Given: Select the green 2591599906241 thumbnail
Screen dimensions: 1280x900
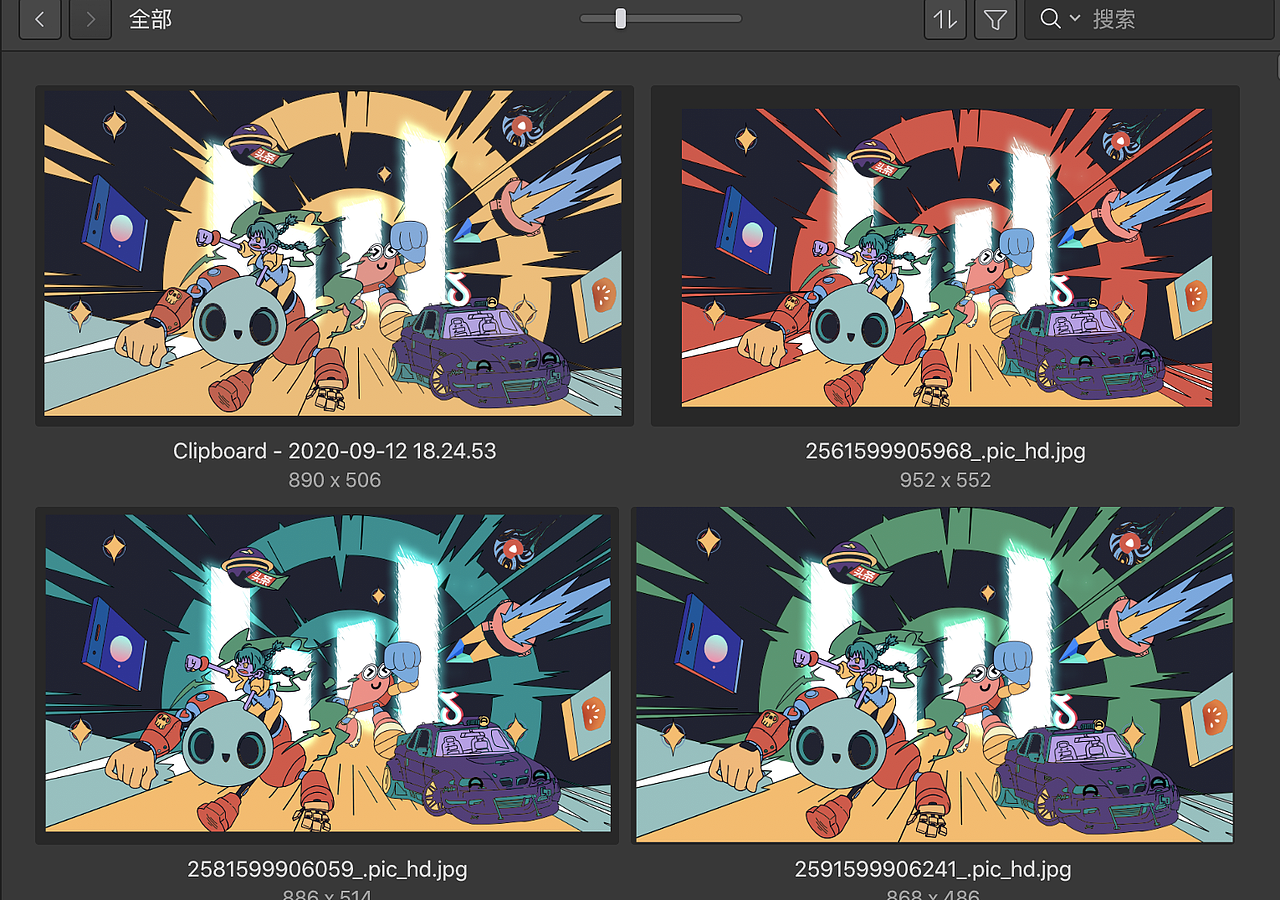Looking at the screenshot, I should pyautogui.click(x=933, y=675).
